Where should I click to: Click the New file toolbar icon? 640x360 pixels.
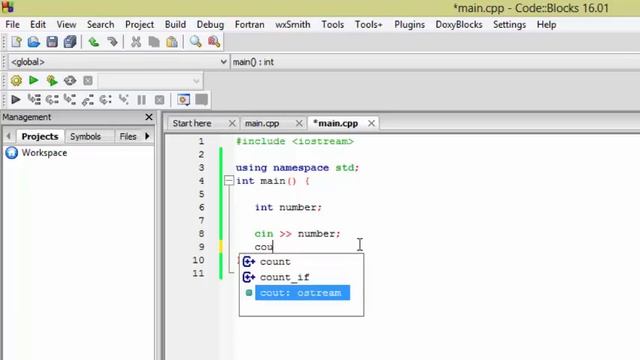click(16, 42)
